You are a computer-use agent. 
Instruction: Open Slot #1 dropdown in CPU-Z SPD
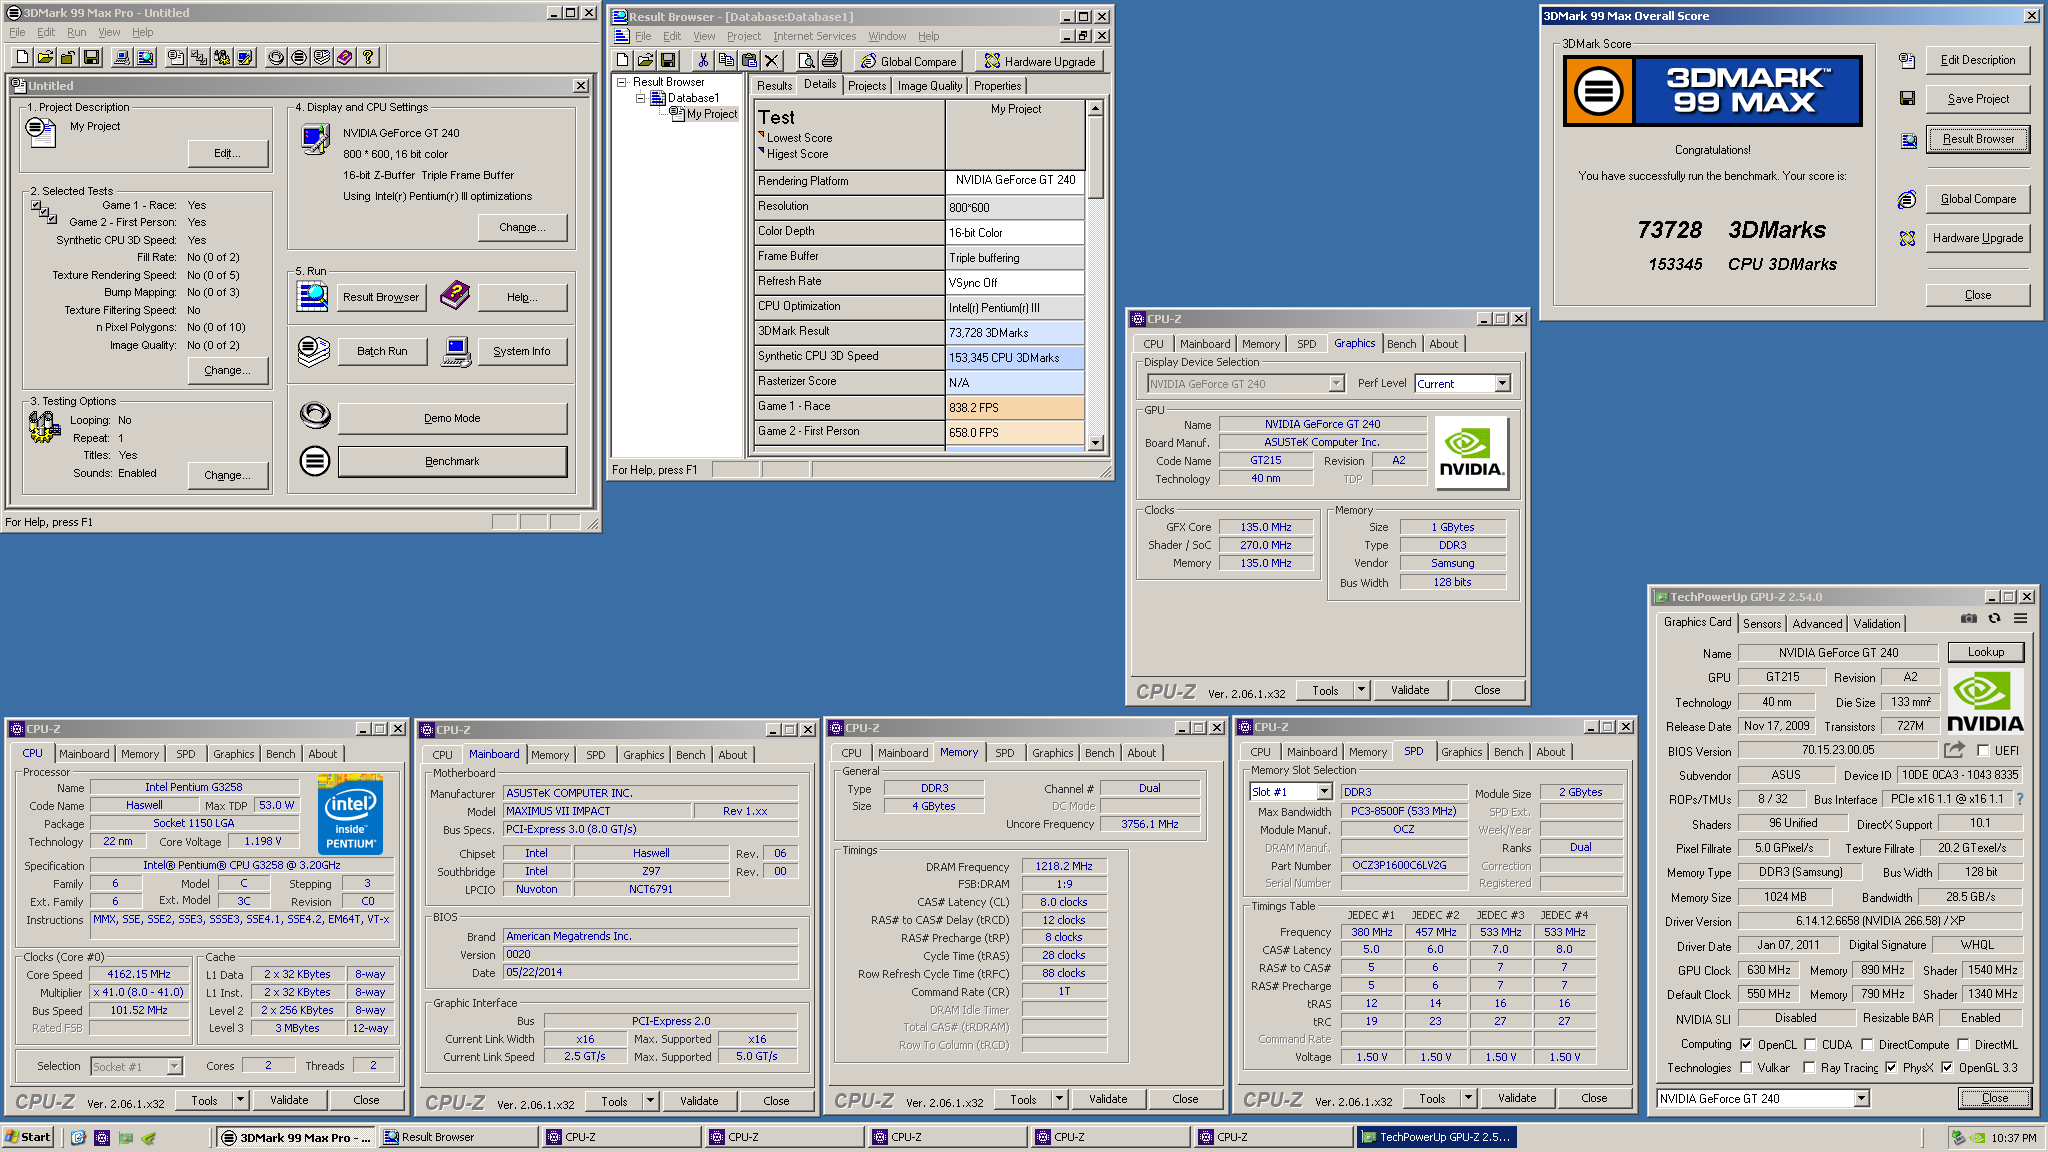click(1324, 792)
